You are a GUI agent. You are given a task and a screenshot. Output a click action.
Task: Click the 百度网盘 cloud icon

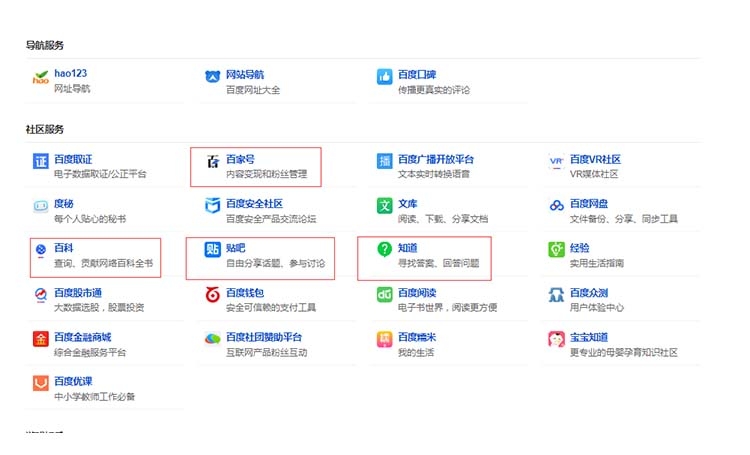coord(556,206)
